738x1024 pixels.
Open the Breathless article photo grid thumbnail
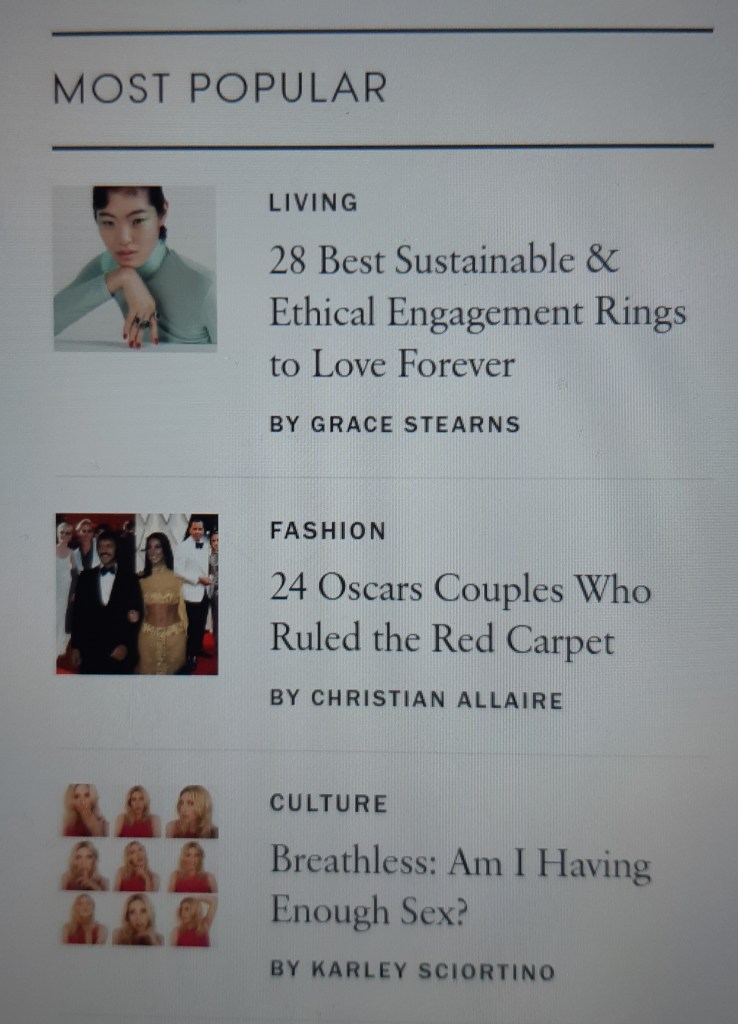point(139,865)
